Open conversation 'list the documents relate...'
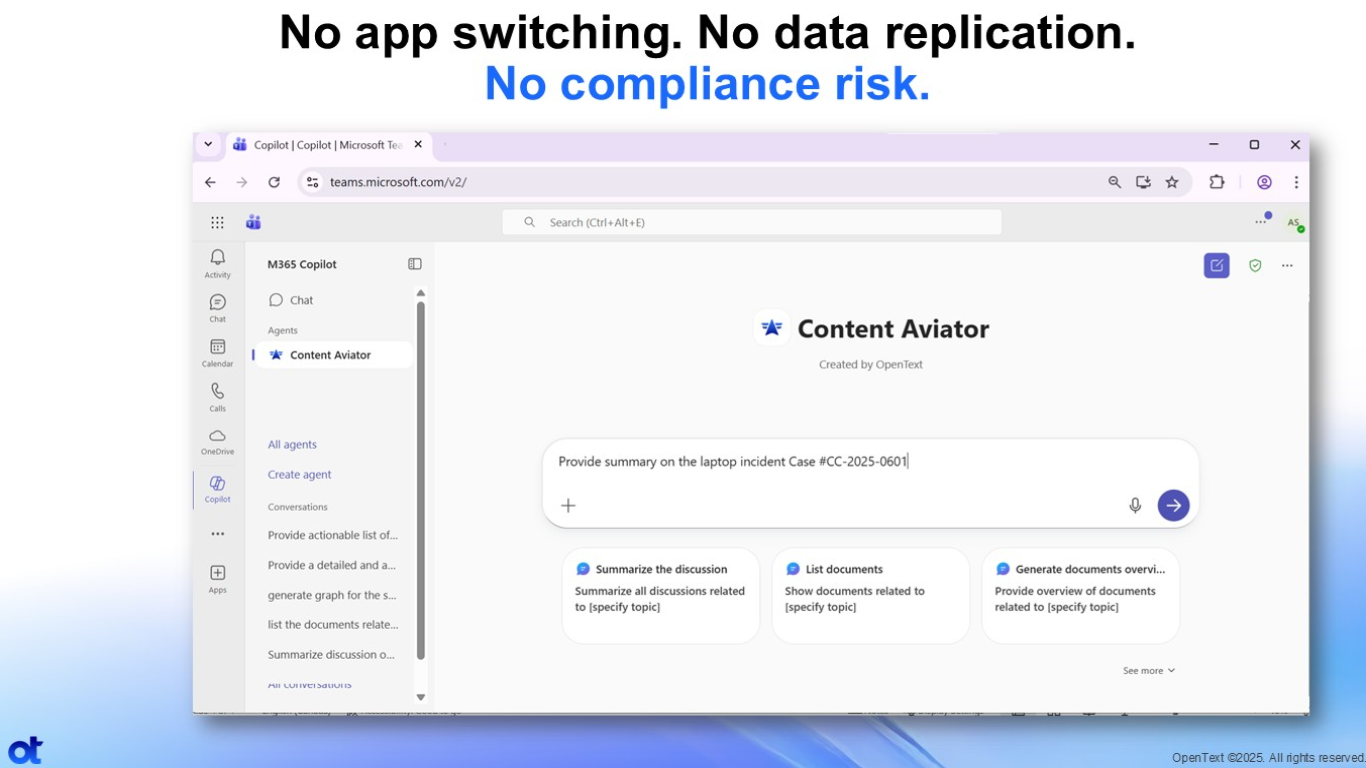This screenshot has width=1366, height=768. click(x=333, y=625)
